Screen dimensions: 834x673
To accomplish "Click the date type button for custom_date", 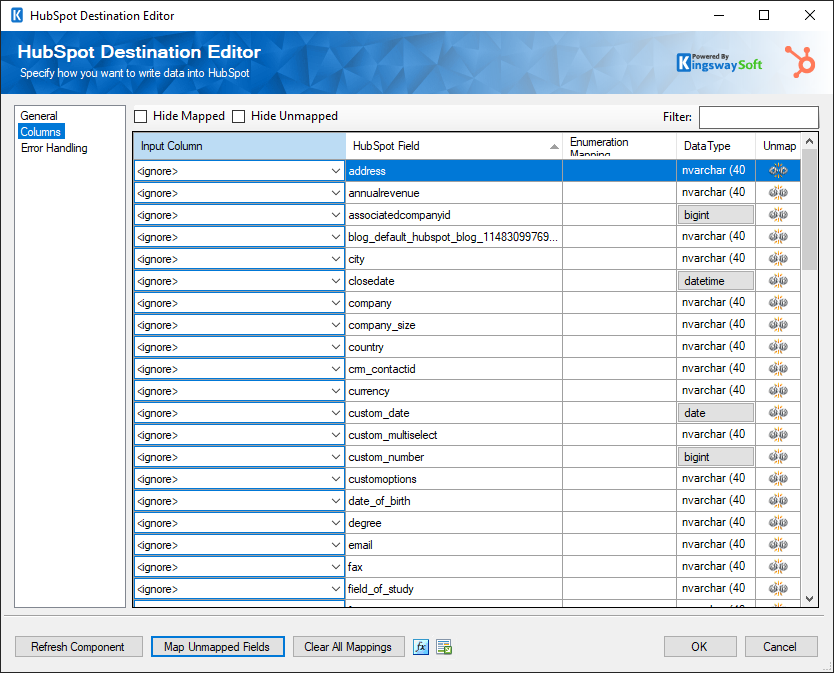I will [716, 413].
